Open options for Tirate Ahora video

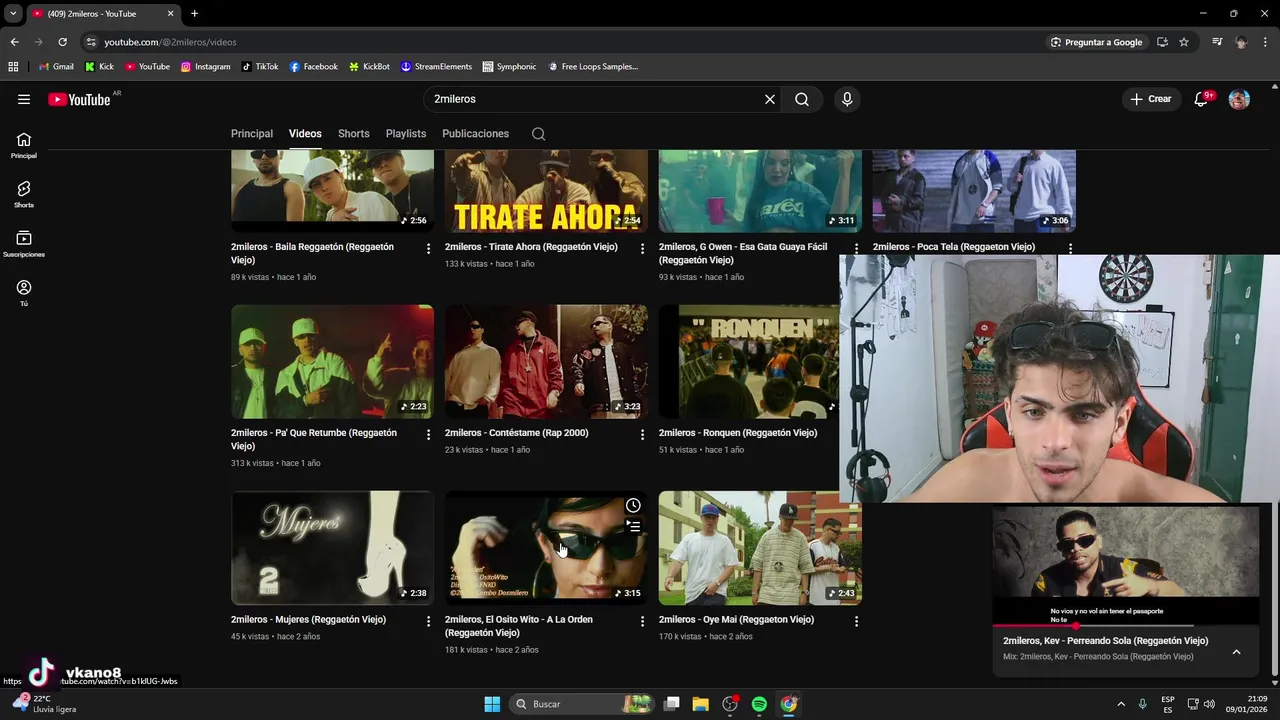click(x=642, y=248)
